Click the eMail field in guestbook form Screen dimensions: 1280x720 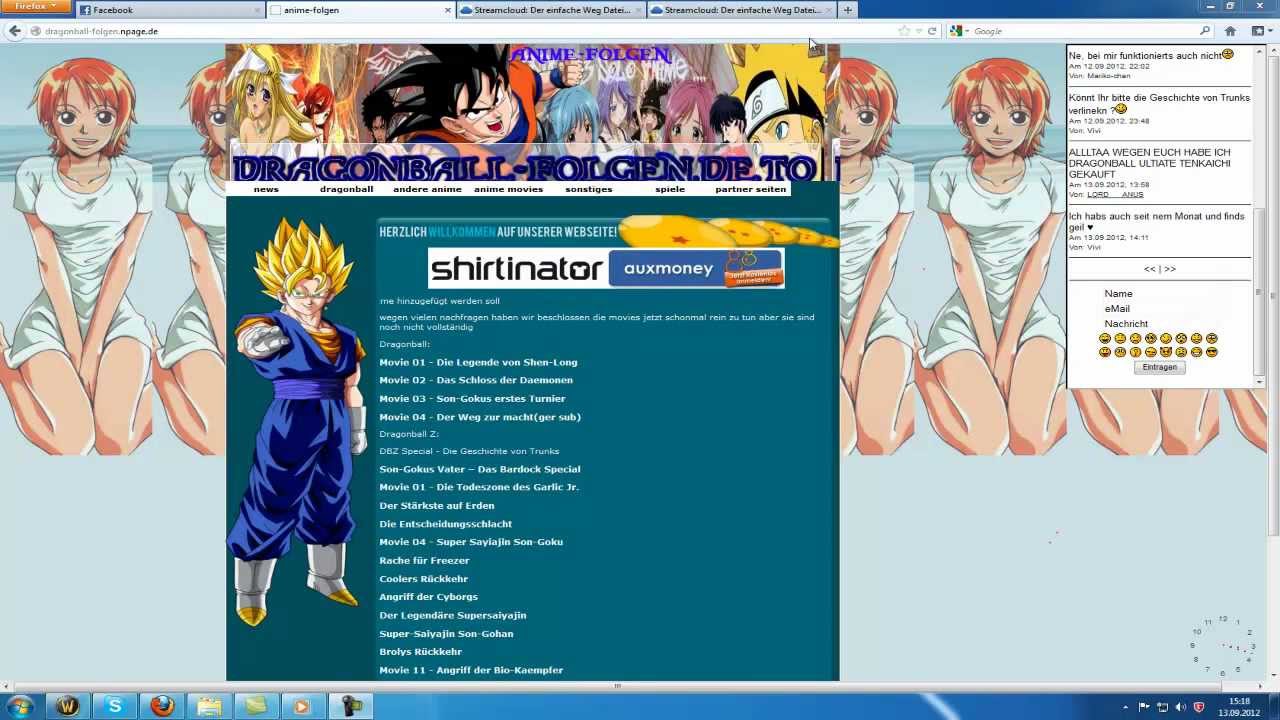tap(1117, 309)
